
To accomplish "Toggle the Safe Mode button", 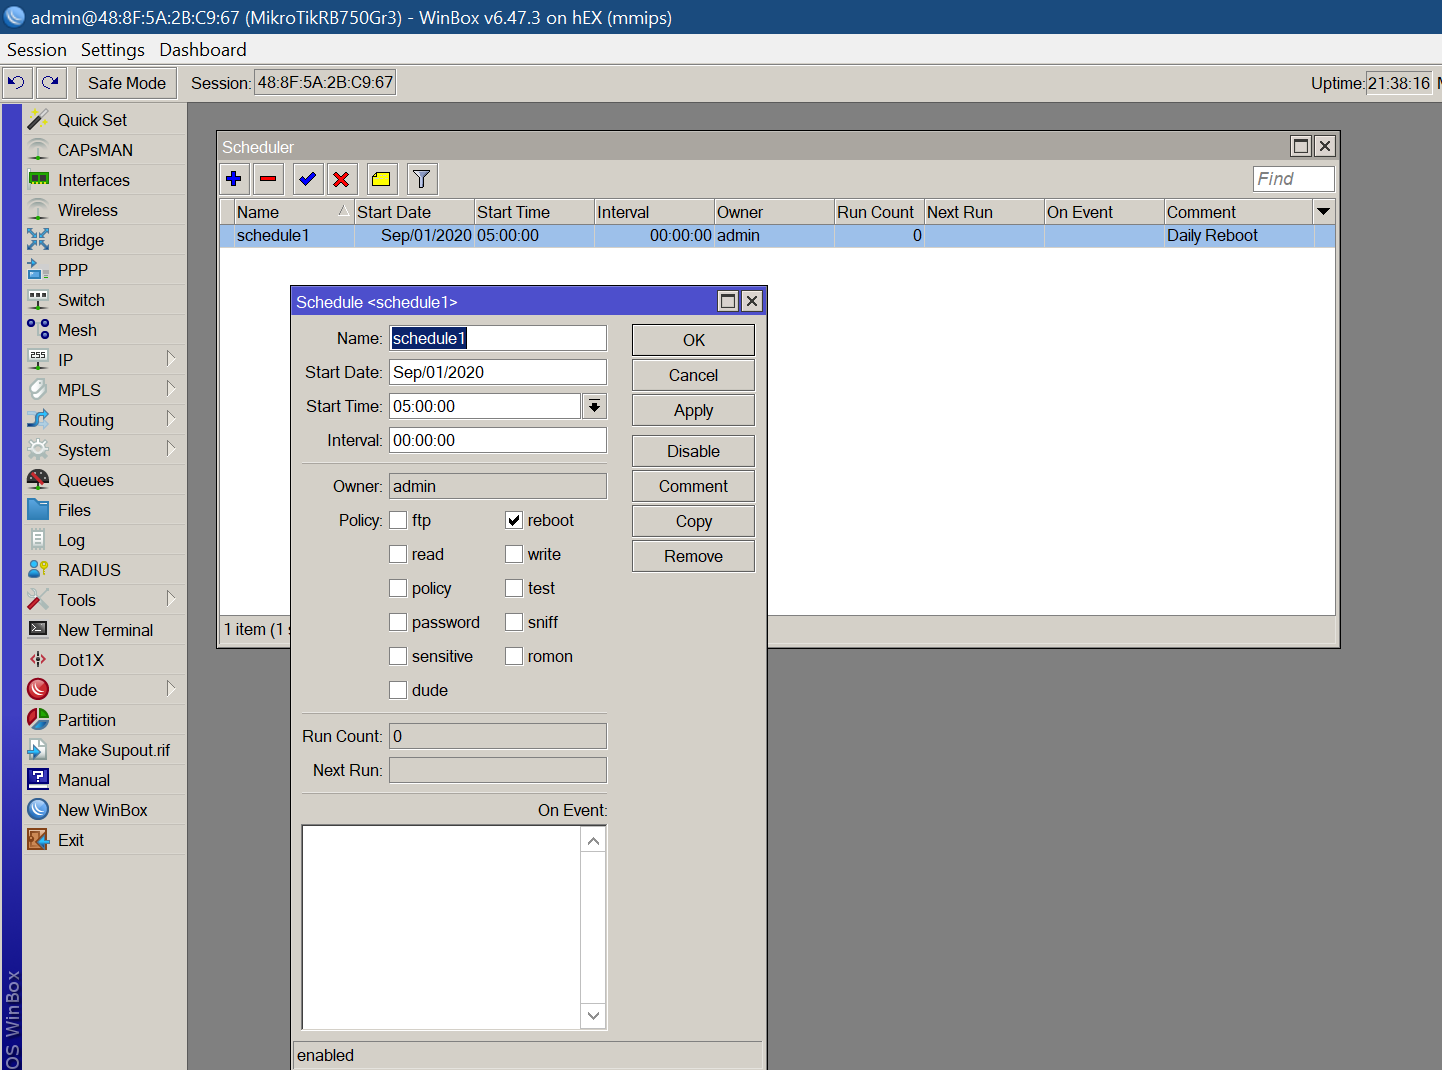I will (127, 83).
